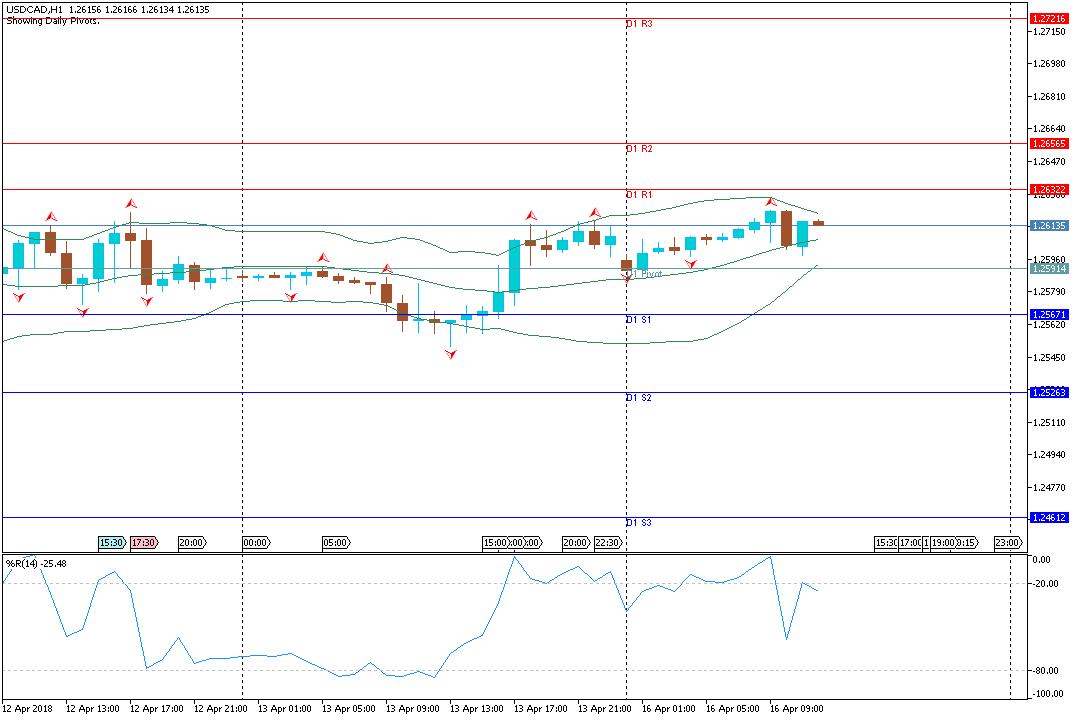
Task: Click the current price label 1.26135
Action: (x=1049, y=226)
